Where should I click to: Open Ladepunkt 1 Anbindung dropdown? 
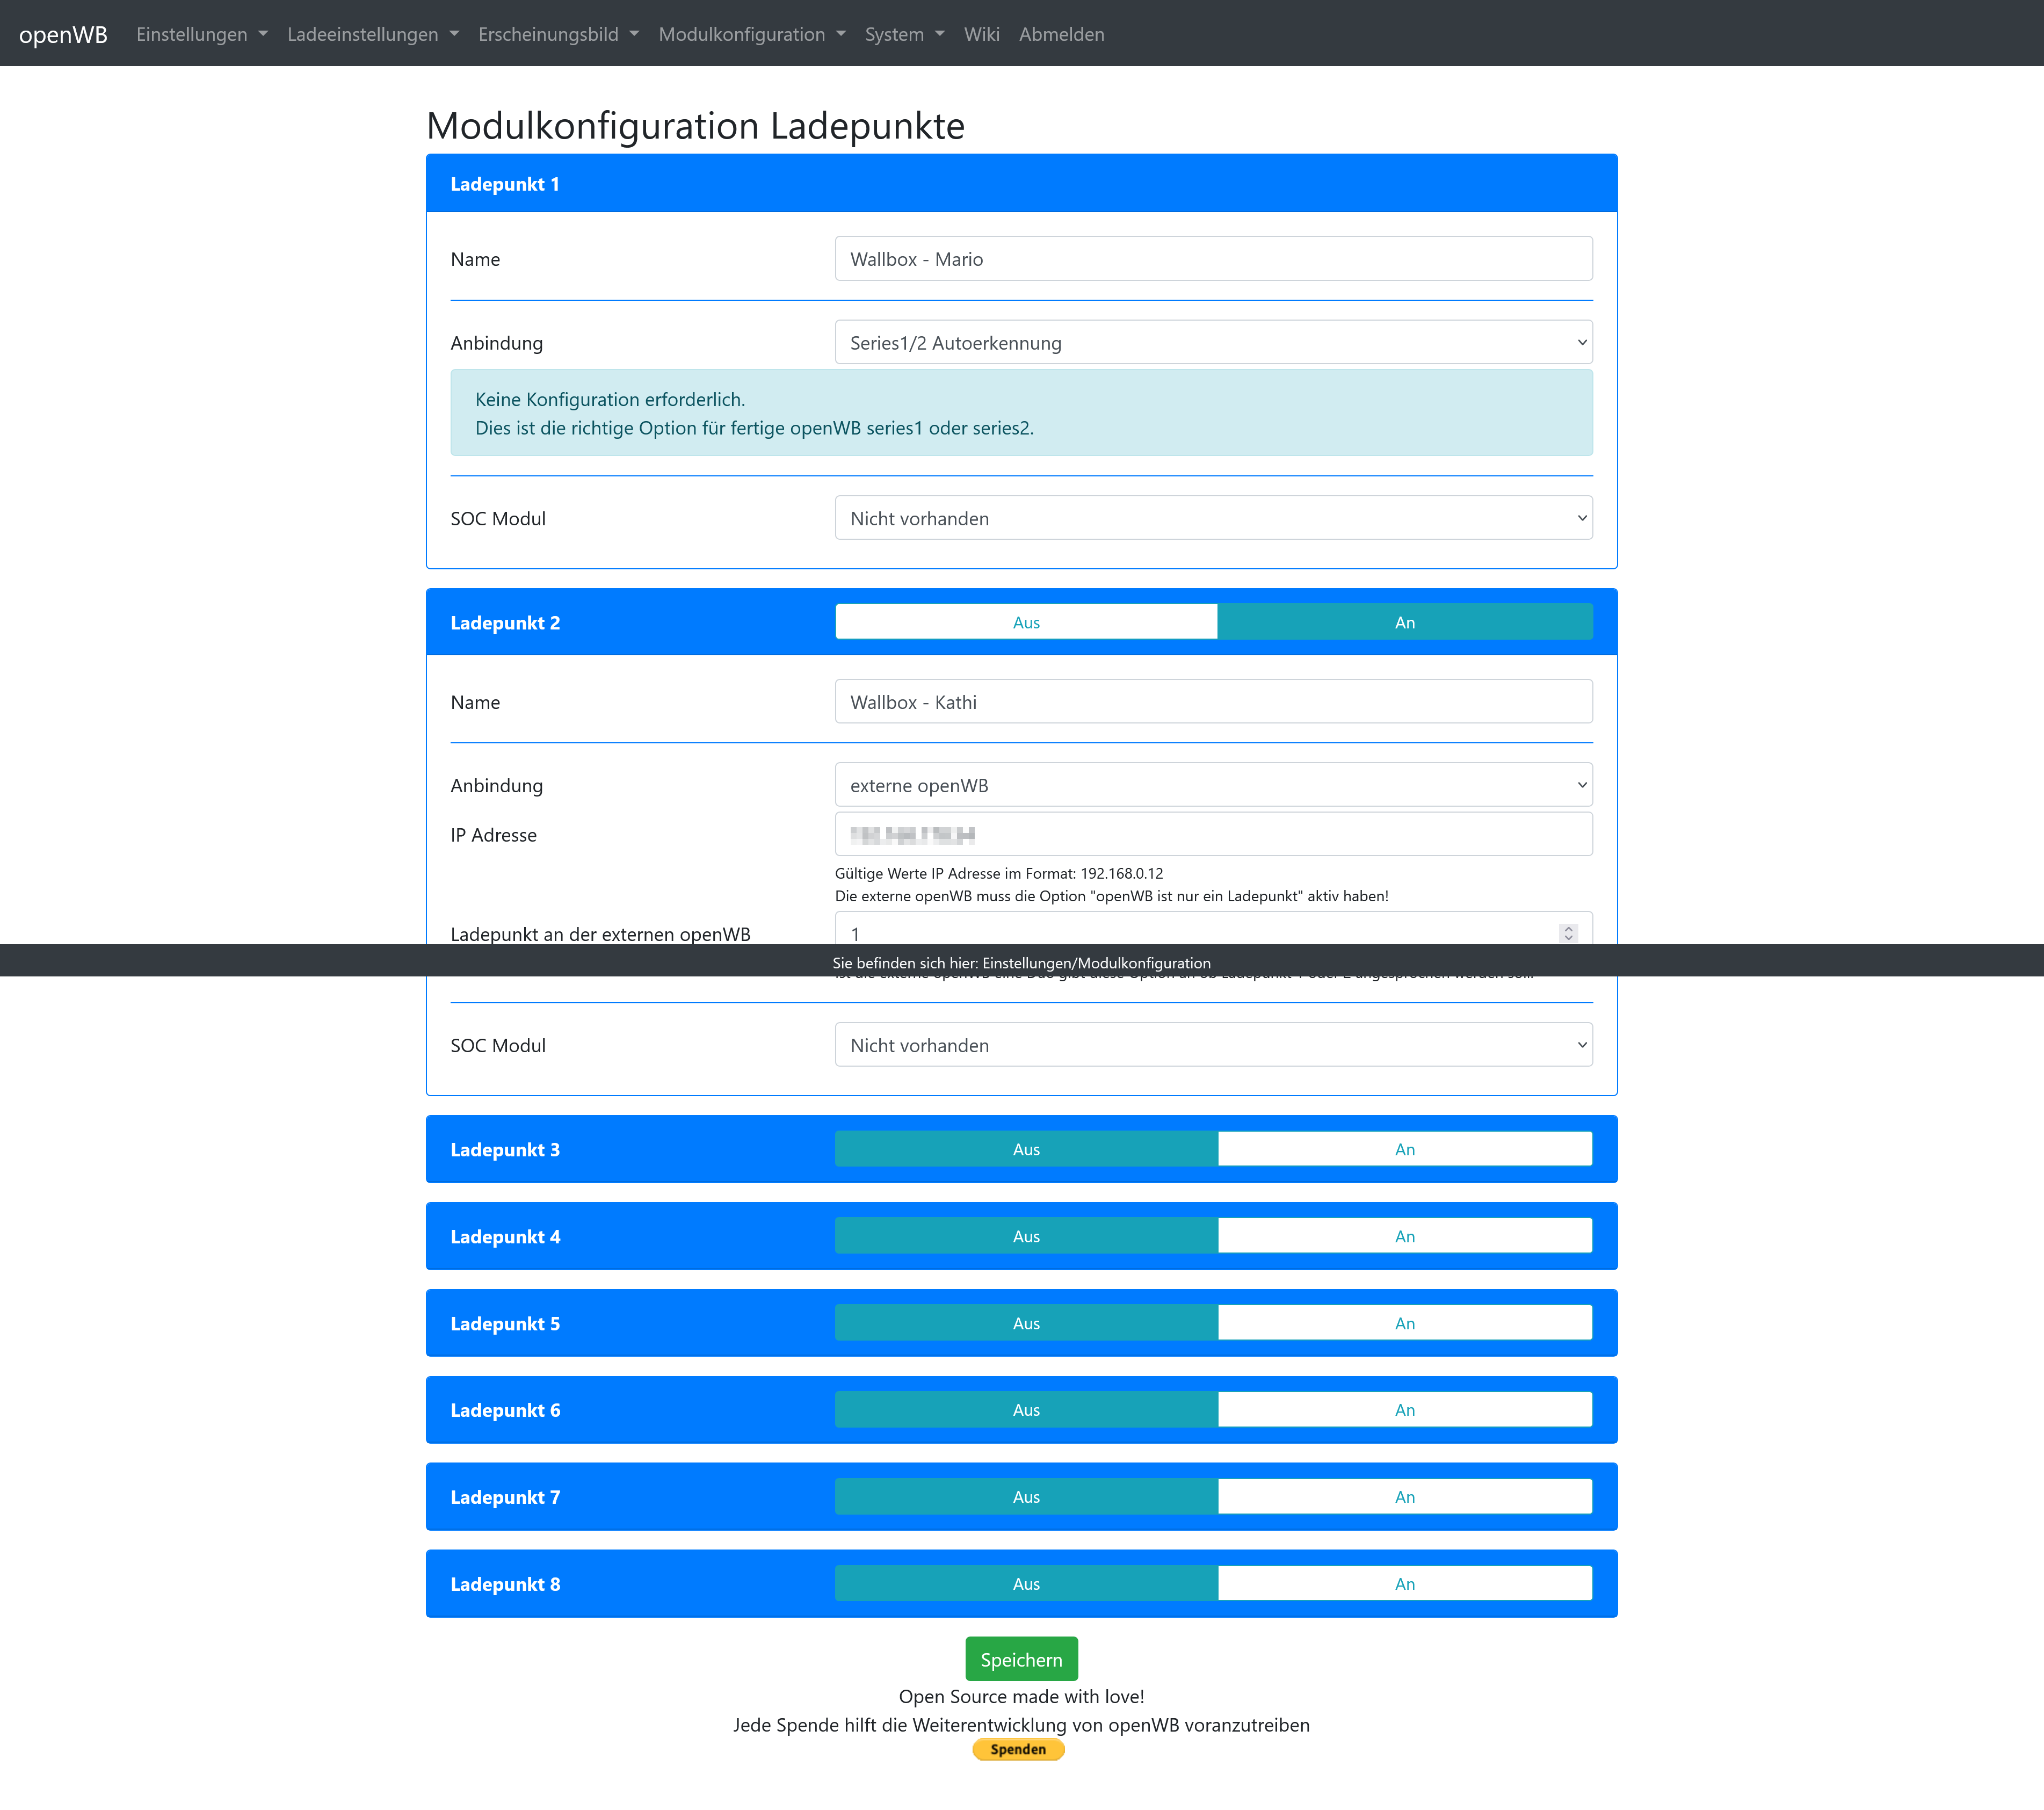[x=1213, y=343]
